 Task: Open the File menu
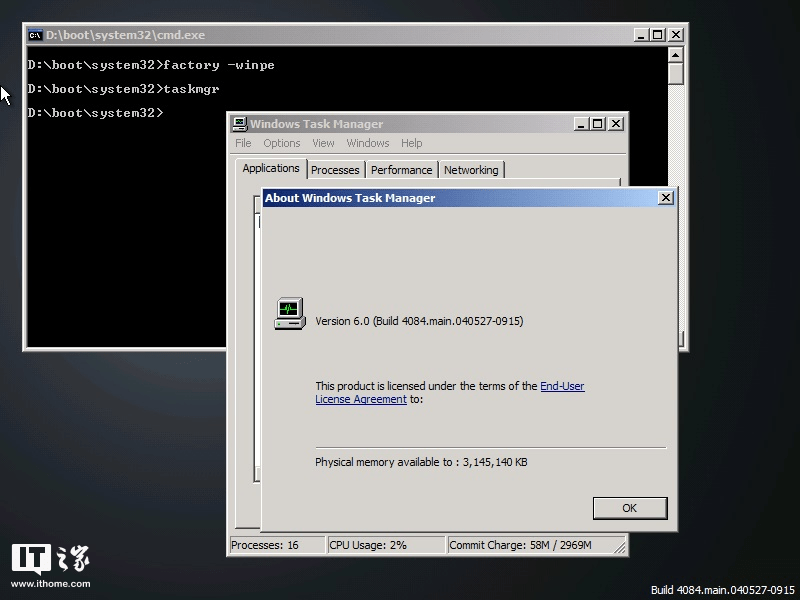tap(242, 143)
